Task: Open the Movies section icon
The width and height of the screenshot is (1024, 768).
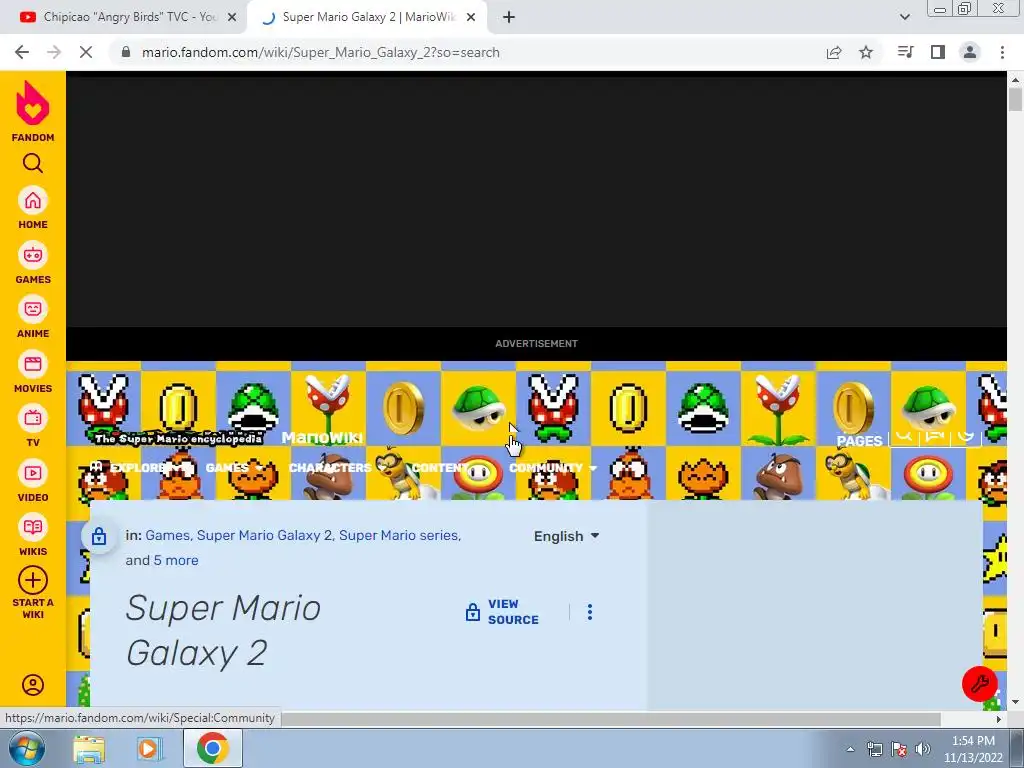Action: point(33,364)
